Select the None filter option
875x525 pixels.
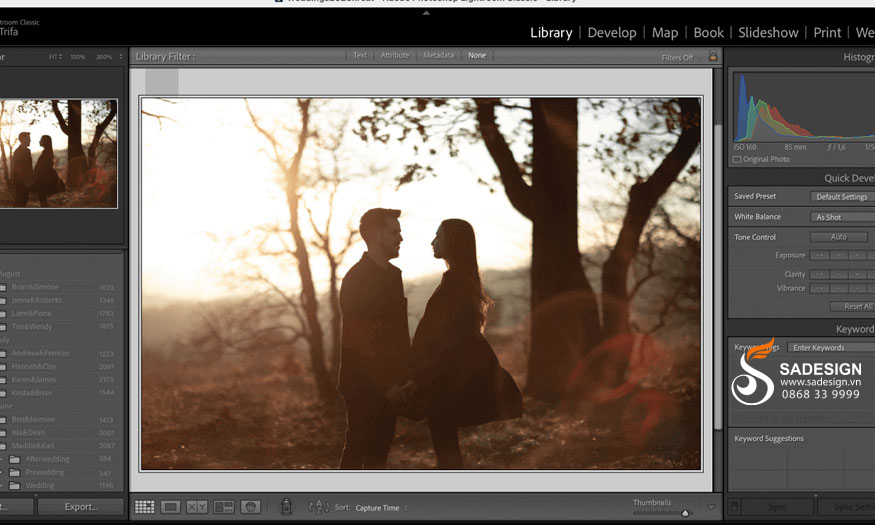477,56
